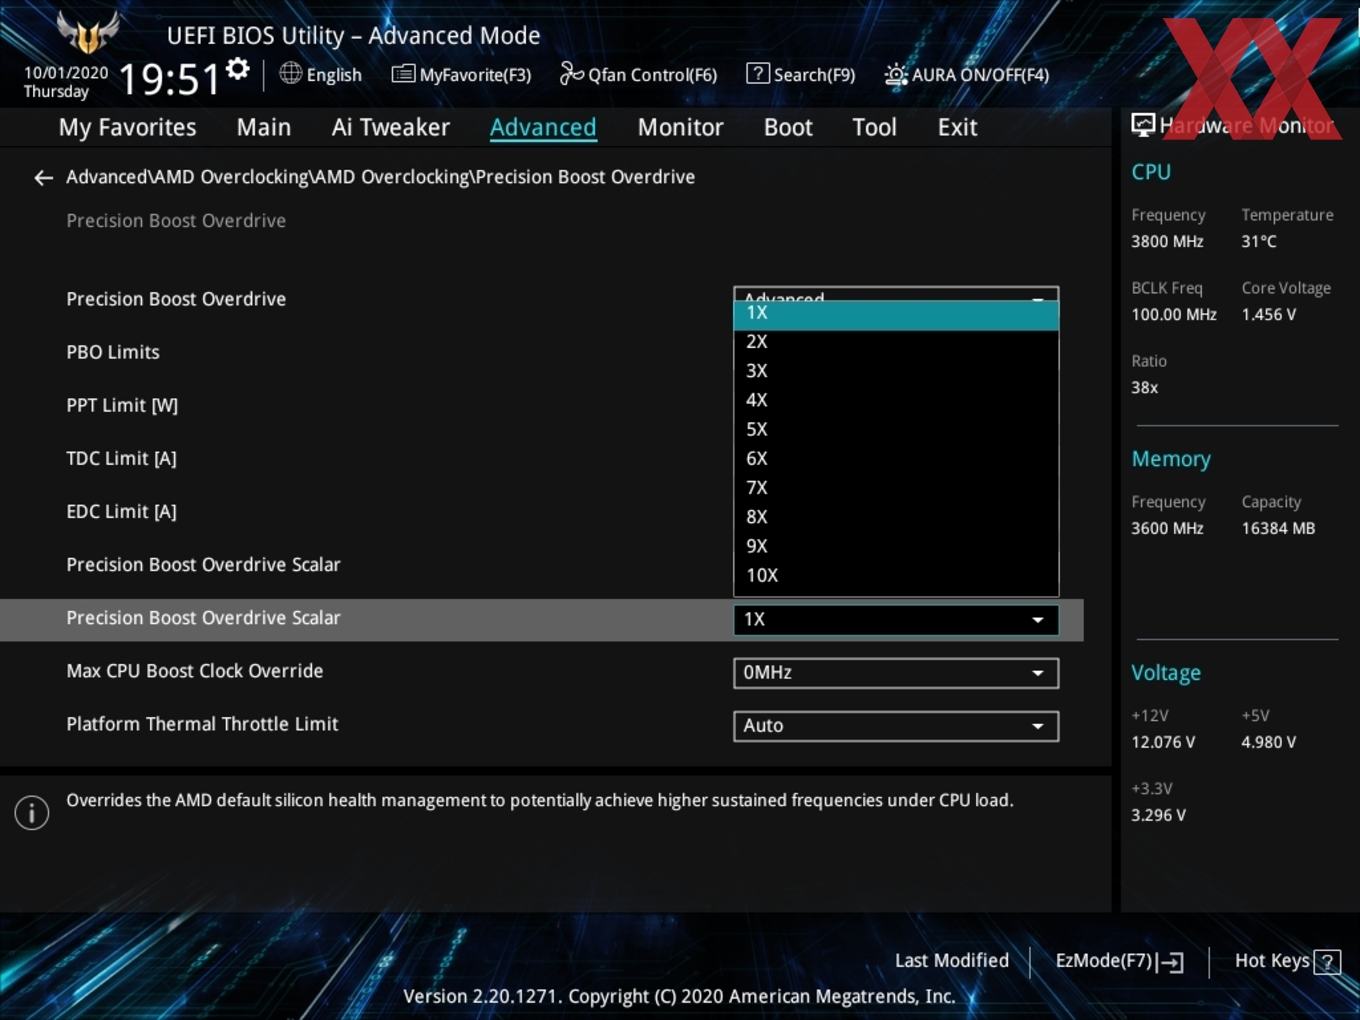Switch to EzMode(F7)

coord(1120,961)
